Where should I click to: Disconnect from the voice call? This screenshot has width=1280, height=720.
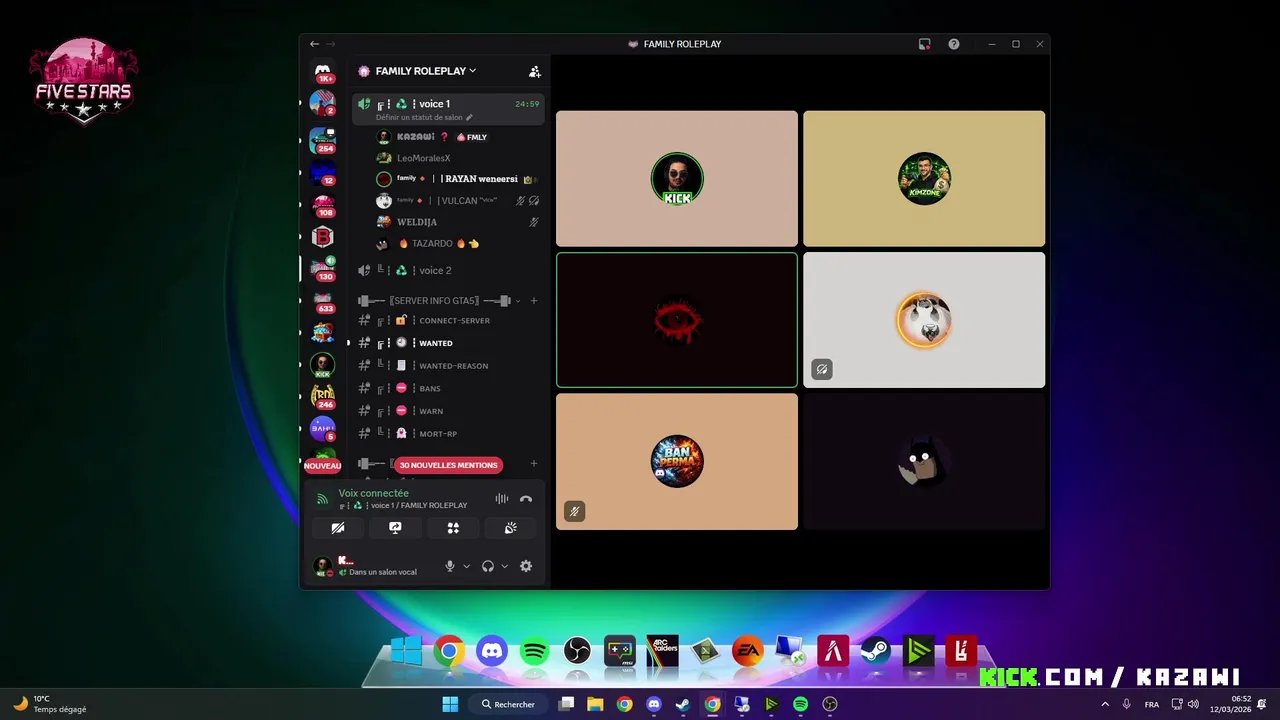tap(526, 498)
